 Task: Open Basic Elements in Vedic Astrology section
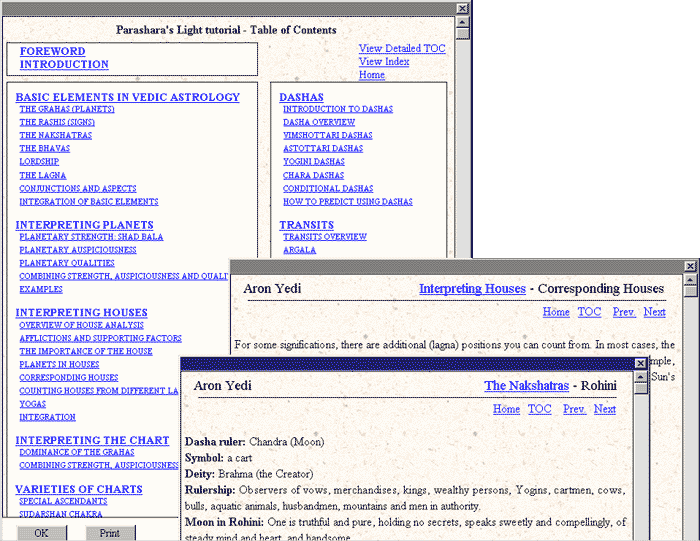[x=128, y=97]
